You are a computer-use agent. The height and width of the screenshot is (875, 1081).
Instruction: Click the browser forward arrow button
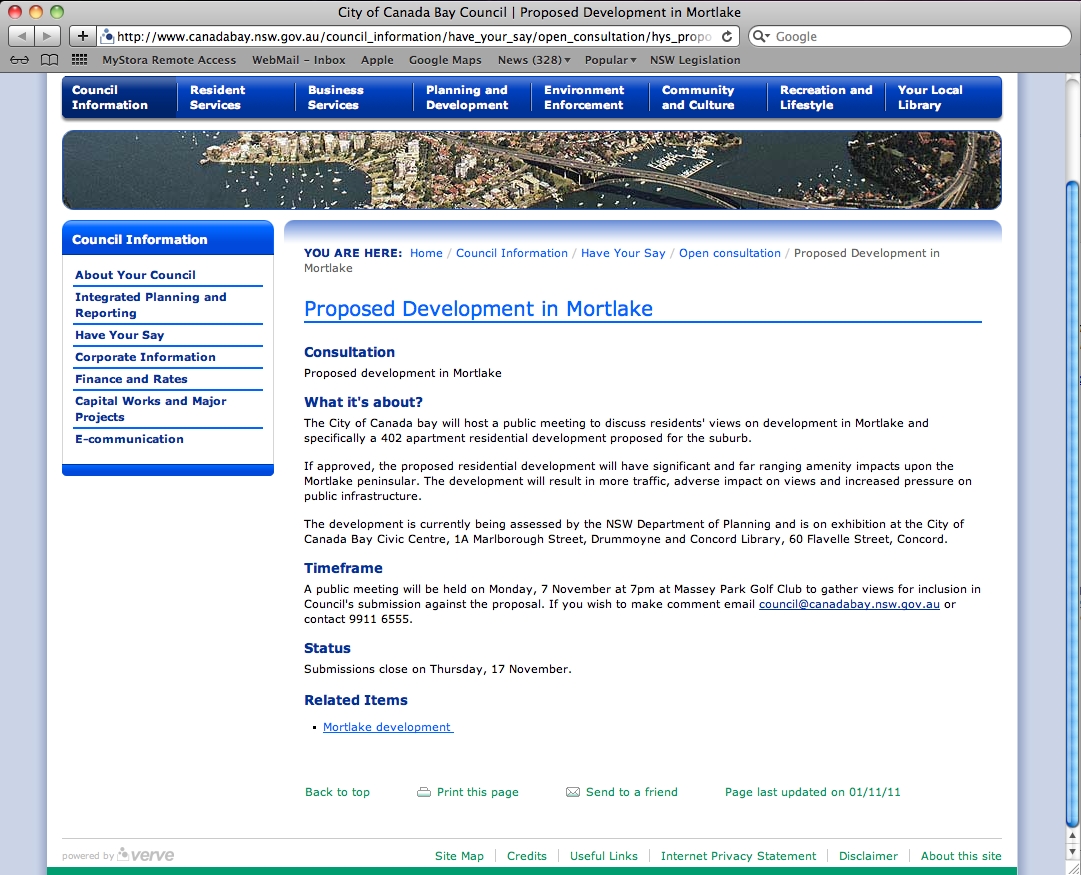[x=47, y=36]
